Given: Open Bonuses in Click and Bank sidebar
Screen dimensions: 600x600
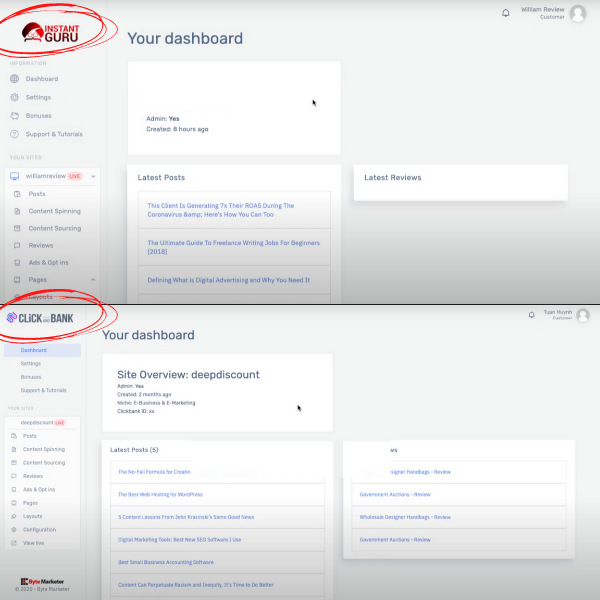Looking at the screenshot, I should pyautogui.click(x=31, y=377).
